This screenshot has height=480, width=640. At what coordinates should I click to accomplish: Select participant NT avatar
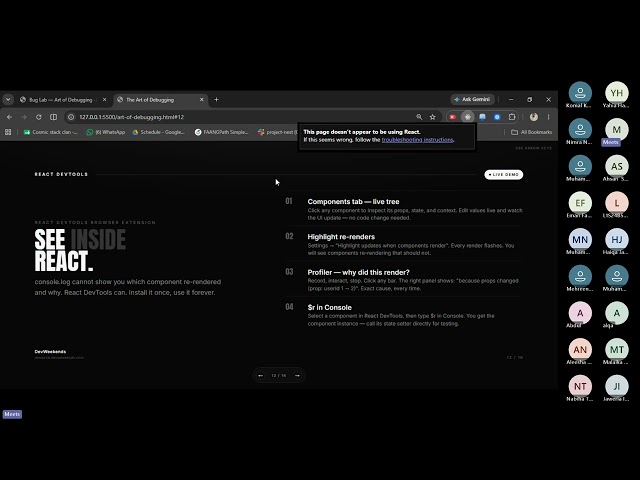coord(580,386)
